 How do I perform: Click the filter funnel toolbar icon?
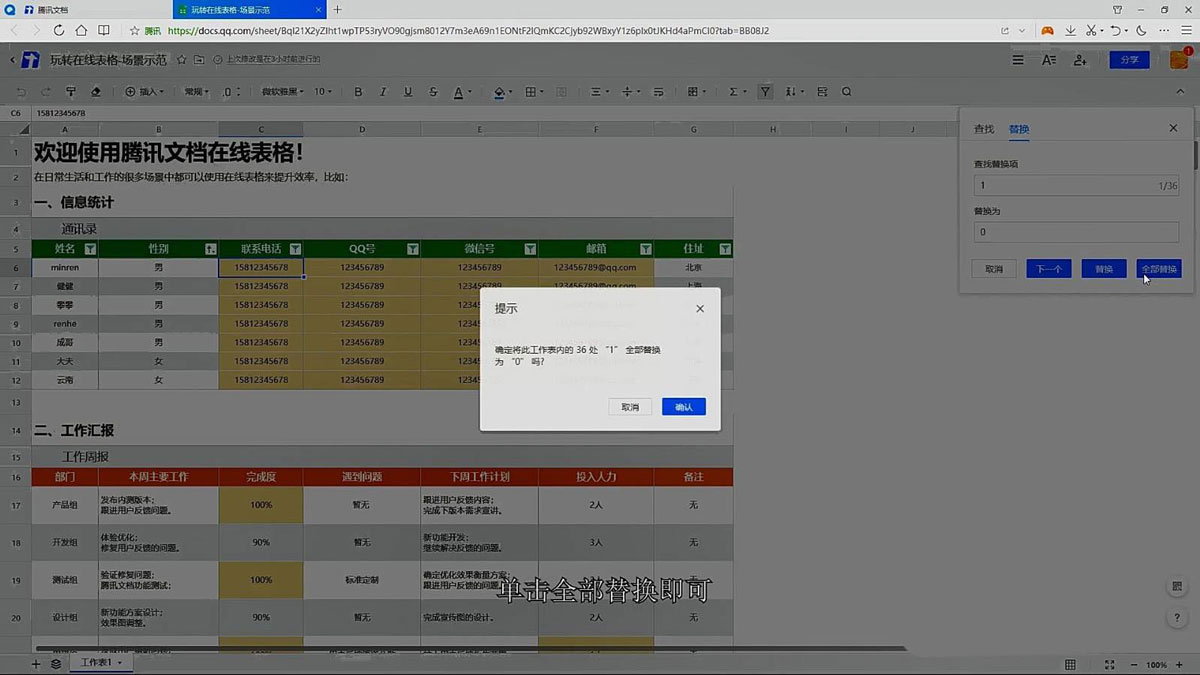[x=765, y=92]
